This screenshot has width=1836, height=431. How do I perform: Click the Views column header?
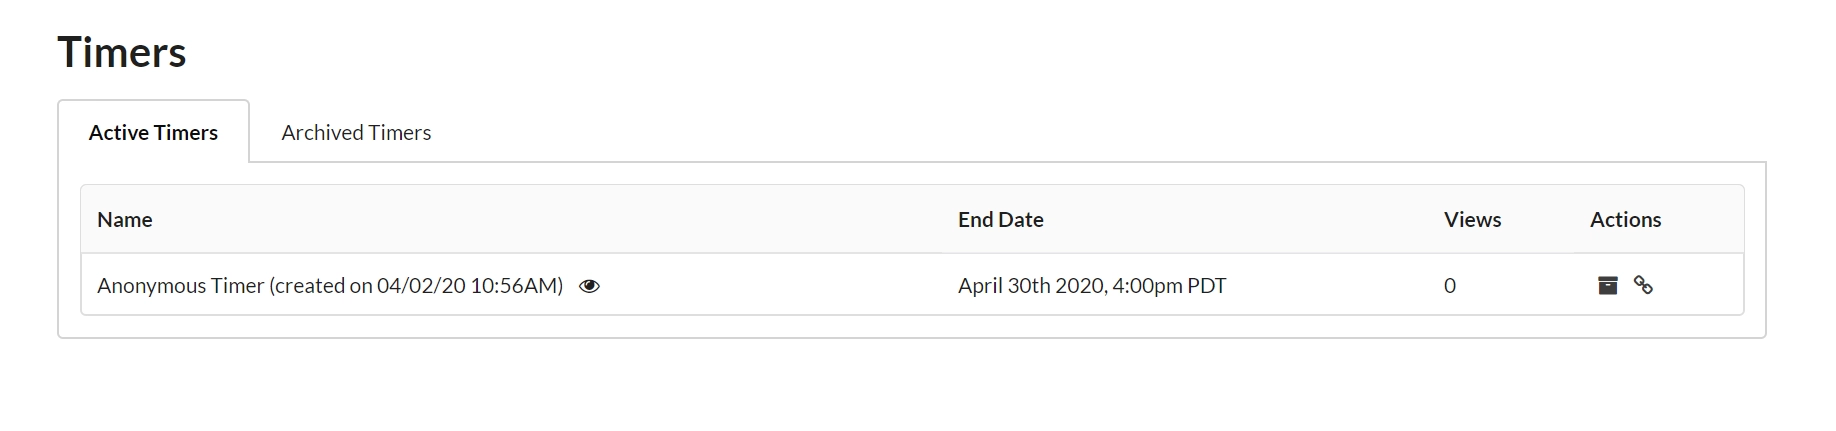(1472, 220)
